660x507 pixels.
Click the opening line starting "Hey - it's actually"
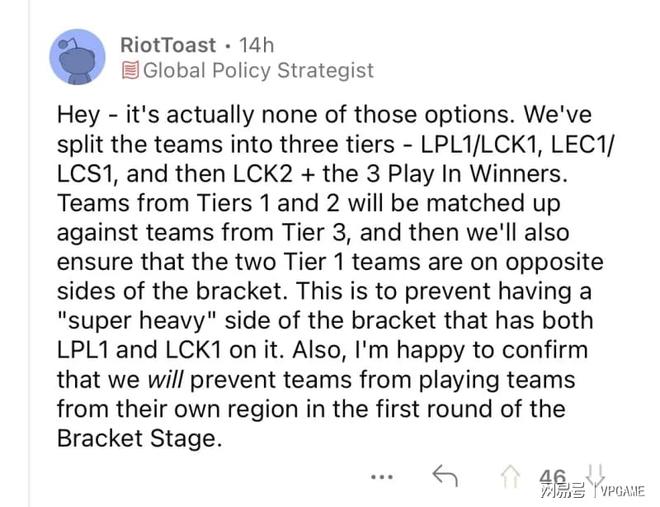(x=324, y=114)
